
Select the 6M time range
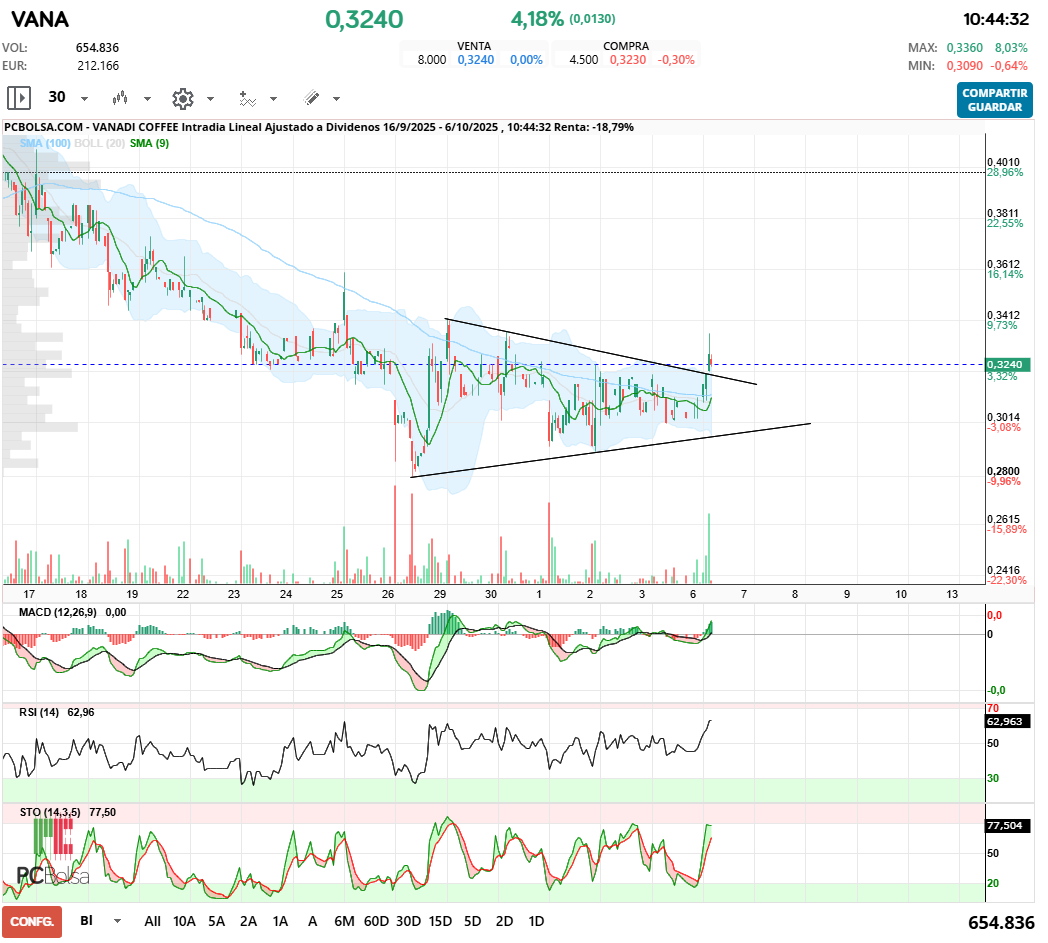(x=344, y=921)
